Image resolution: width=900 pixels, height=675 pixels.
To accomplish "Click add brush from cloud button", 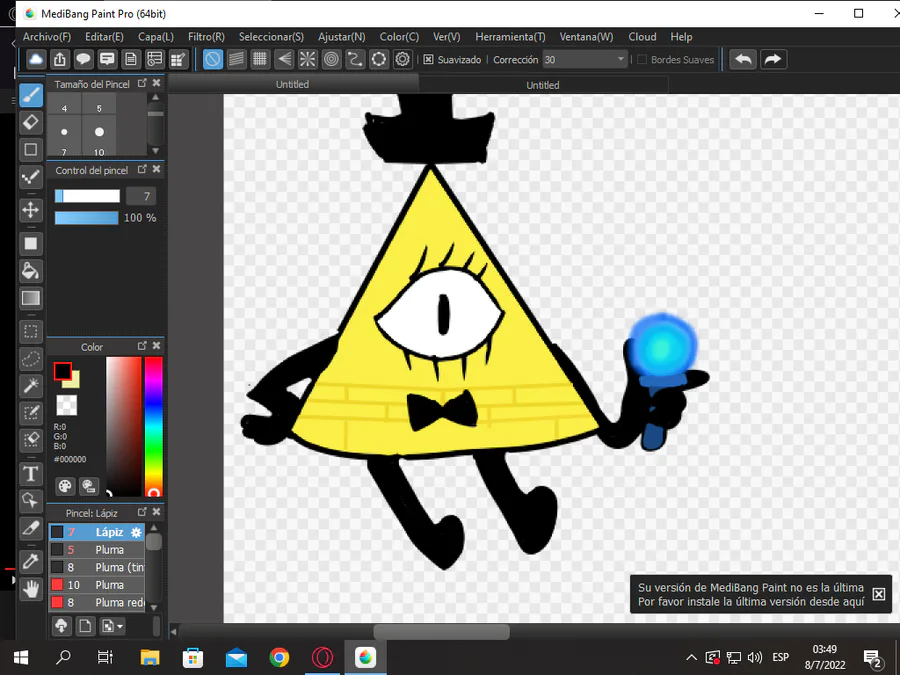I will coord(61,626).
